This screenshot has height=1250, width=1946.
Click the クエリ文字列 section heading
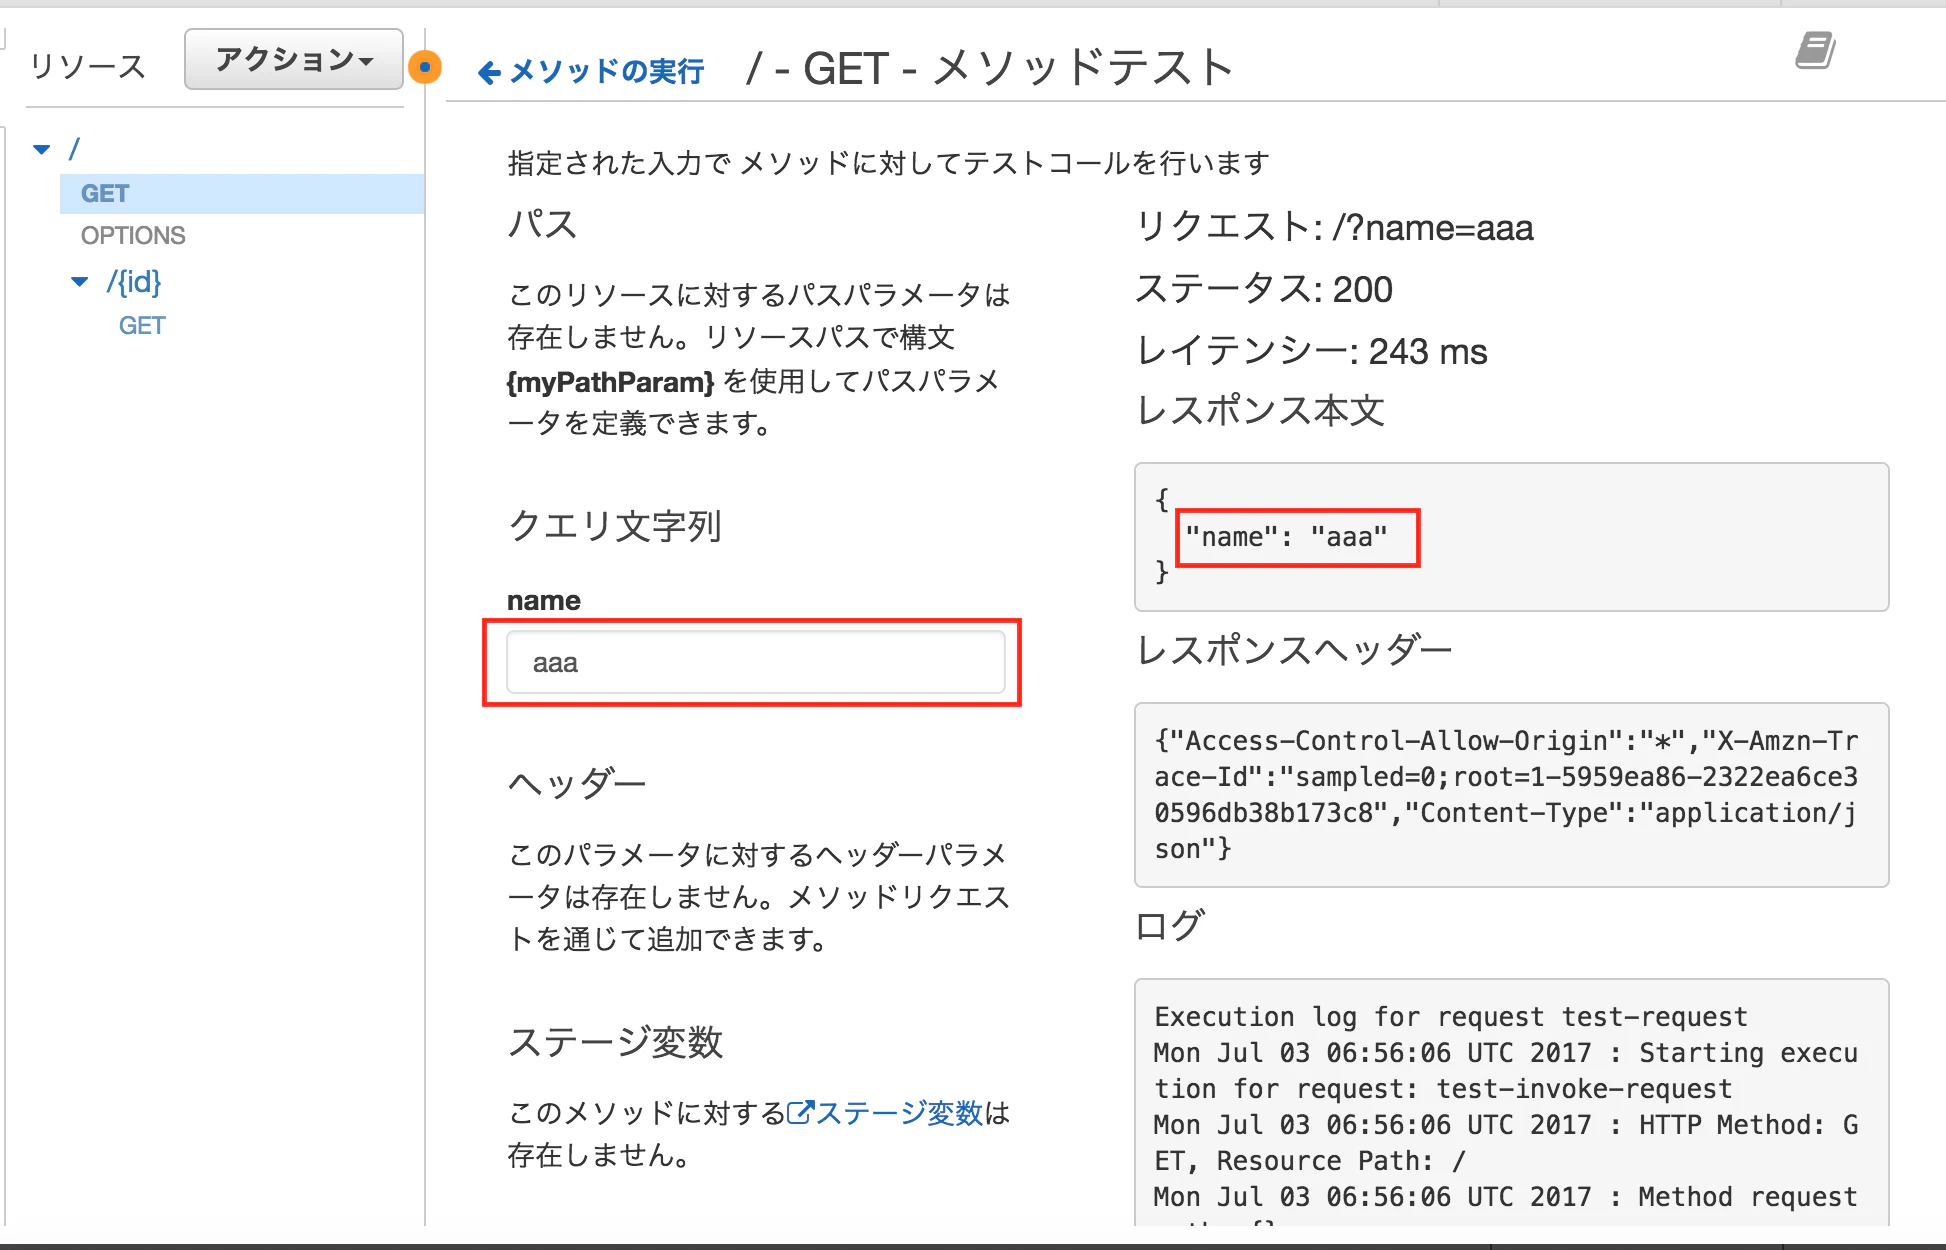click(615, 525)
